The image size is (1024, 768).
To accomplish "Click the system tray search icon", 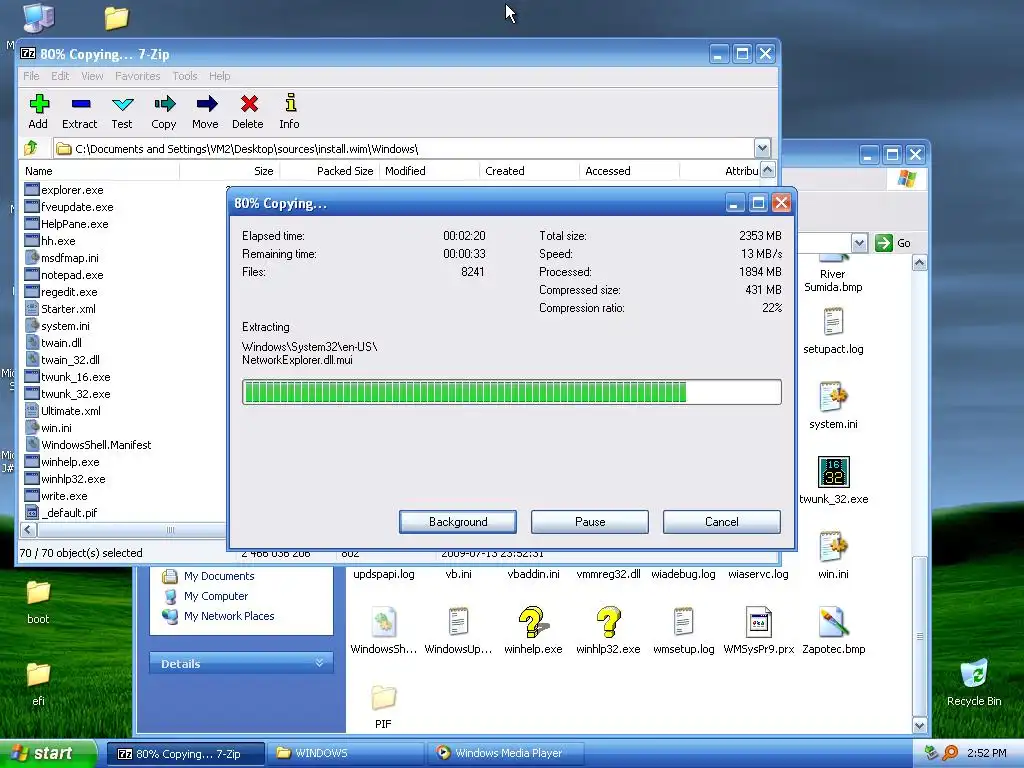I will (951, 753).
